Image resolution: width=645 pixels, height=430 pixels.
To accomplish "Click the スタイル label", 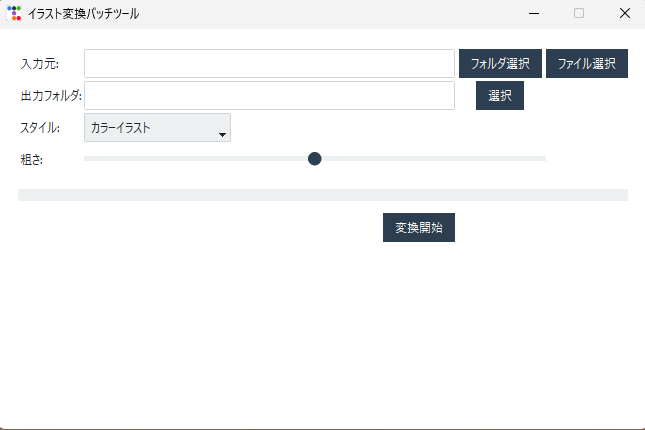I will pos(40,128).
